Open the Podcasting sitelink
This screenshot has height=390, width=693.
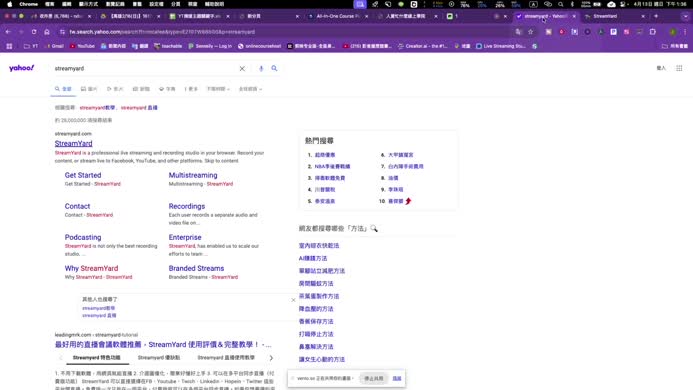(83, 237)
